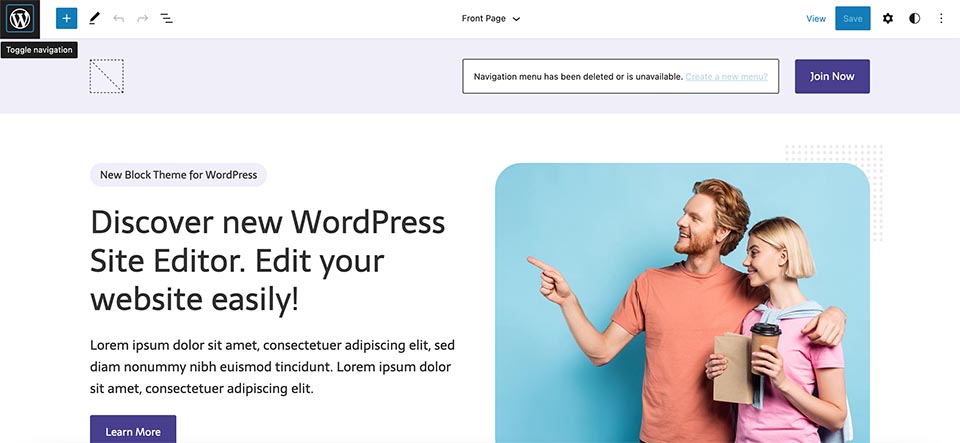Viewport: 960px width, 443px height.
Task: Click the Lorem ipsum paragraph text
Action: (x=272, y=367)
